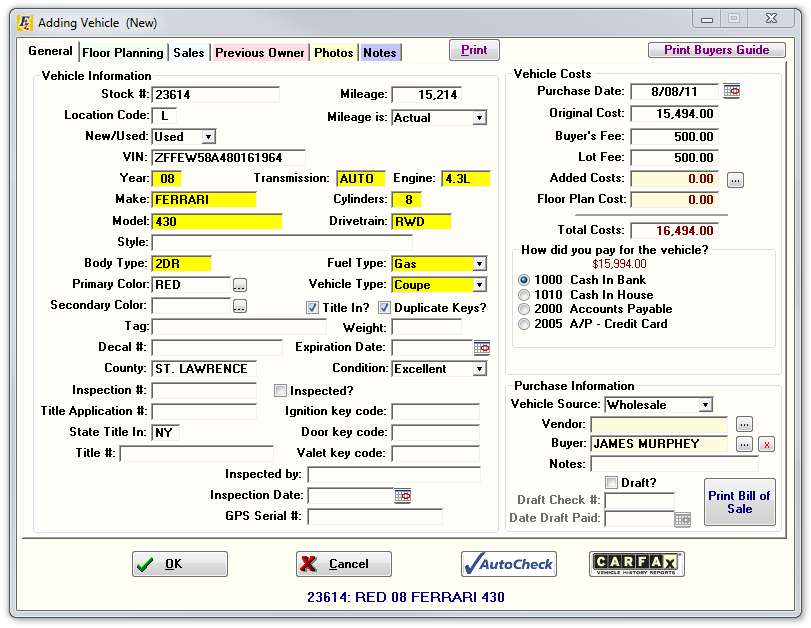Click the Make field containing FERRARI

[x=204, y=200]
